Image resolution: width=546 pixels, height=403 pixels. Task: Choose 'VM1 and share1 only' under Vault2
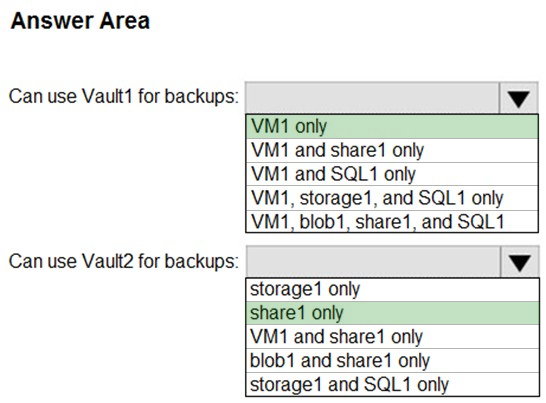[x=392, y=337]
